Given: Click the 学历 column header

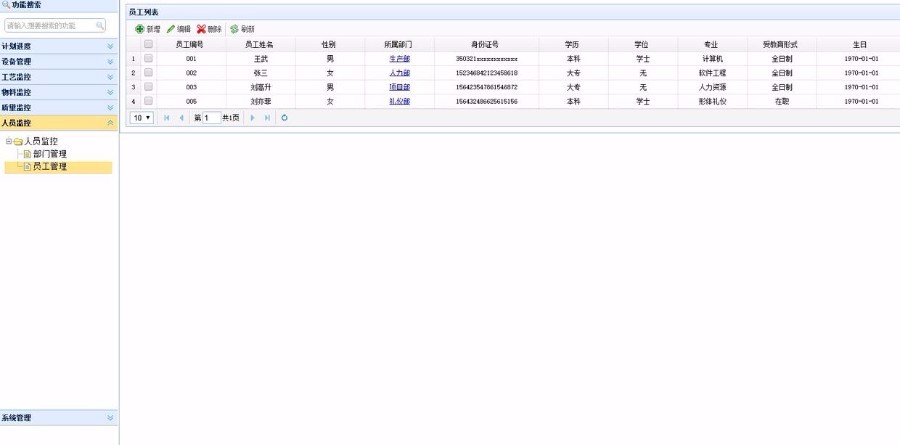Looking at the screenshot, I should click(573, 44).
